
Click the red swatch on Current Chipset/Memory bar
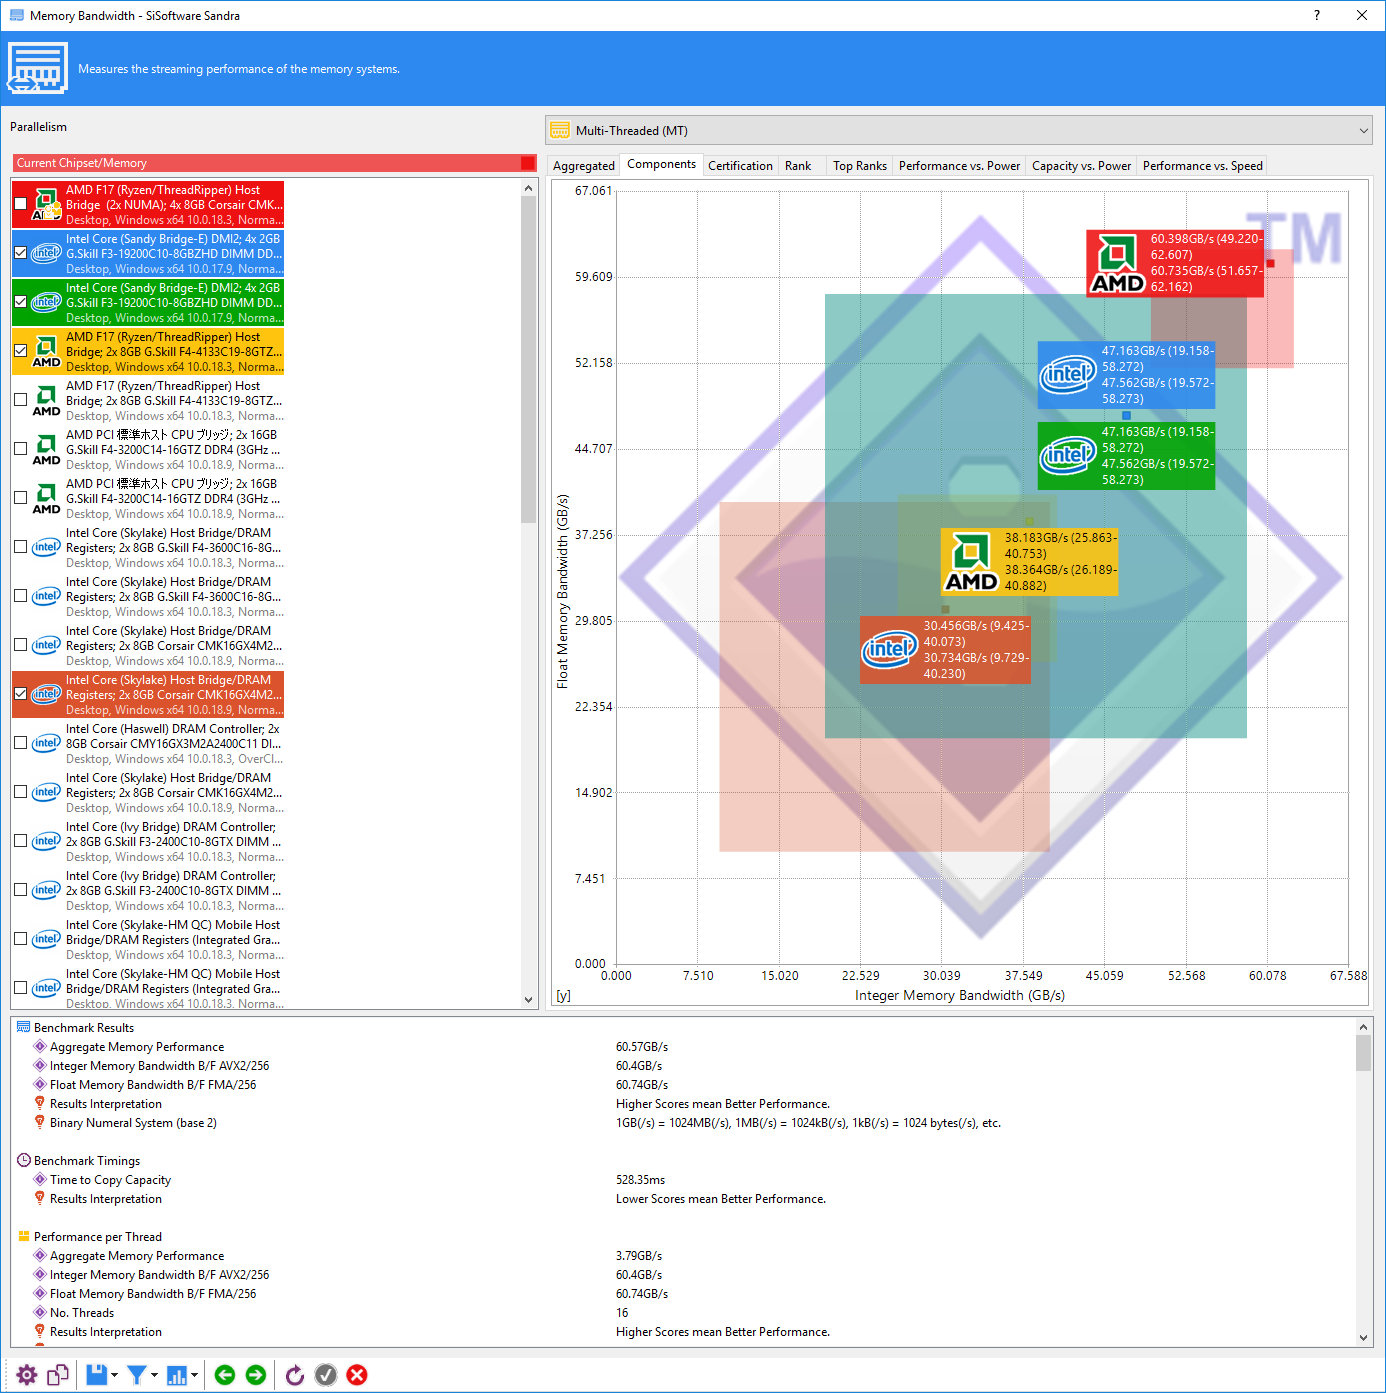pyautogui.click(x=528, y=163)
